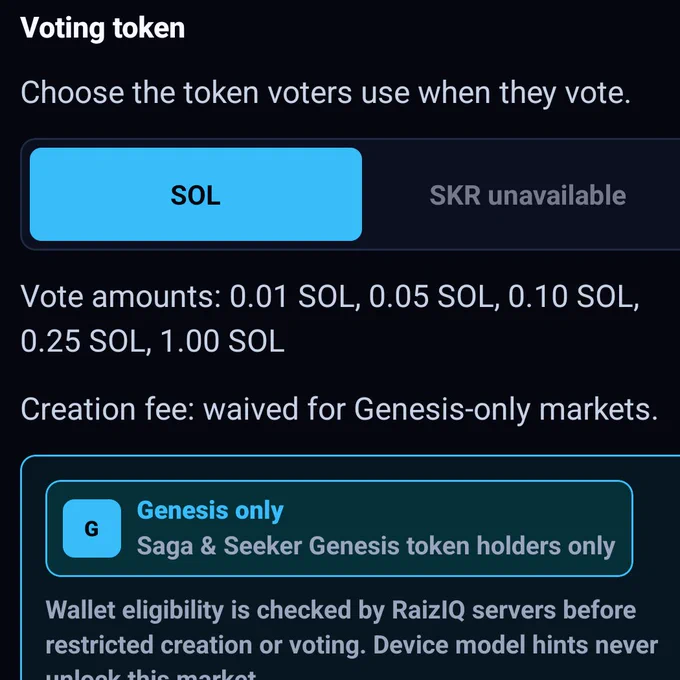The image size is (680, 680).
Task: Click the Genesis-only markets phrase in fee line
Action: (x=506, y=409)
